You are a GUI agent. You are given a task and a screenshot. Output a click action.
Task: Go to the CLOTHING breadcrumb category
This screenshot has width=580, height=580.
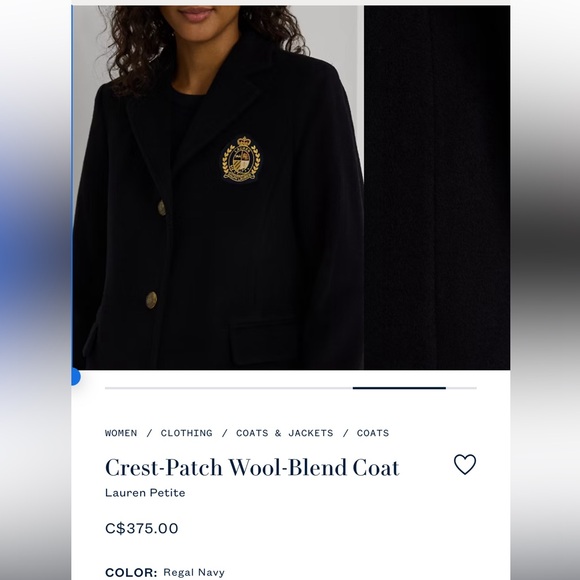pyautogui.click(x=186, y=433)
